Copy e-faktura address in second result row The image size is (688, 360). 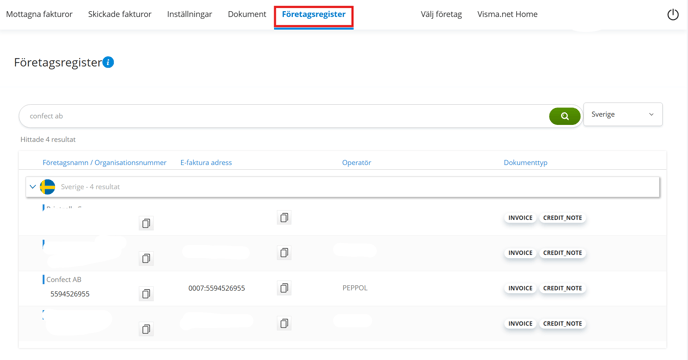(x=284, y=253)
